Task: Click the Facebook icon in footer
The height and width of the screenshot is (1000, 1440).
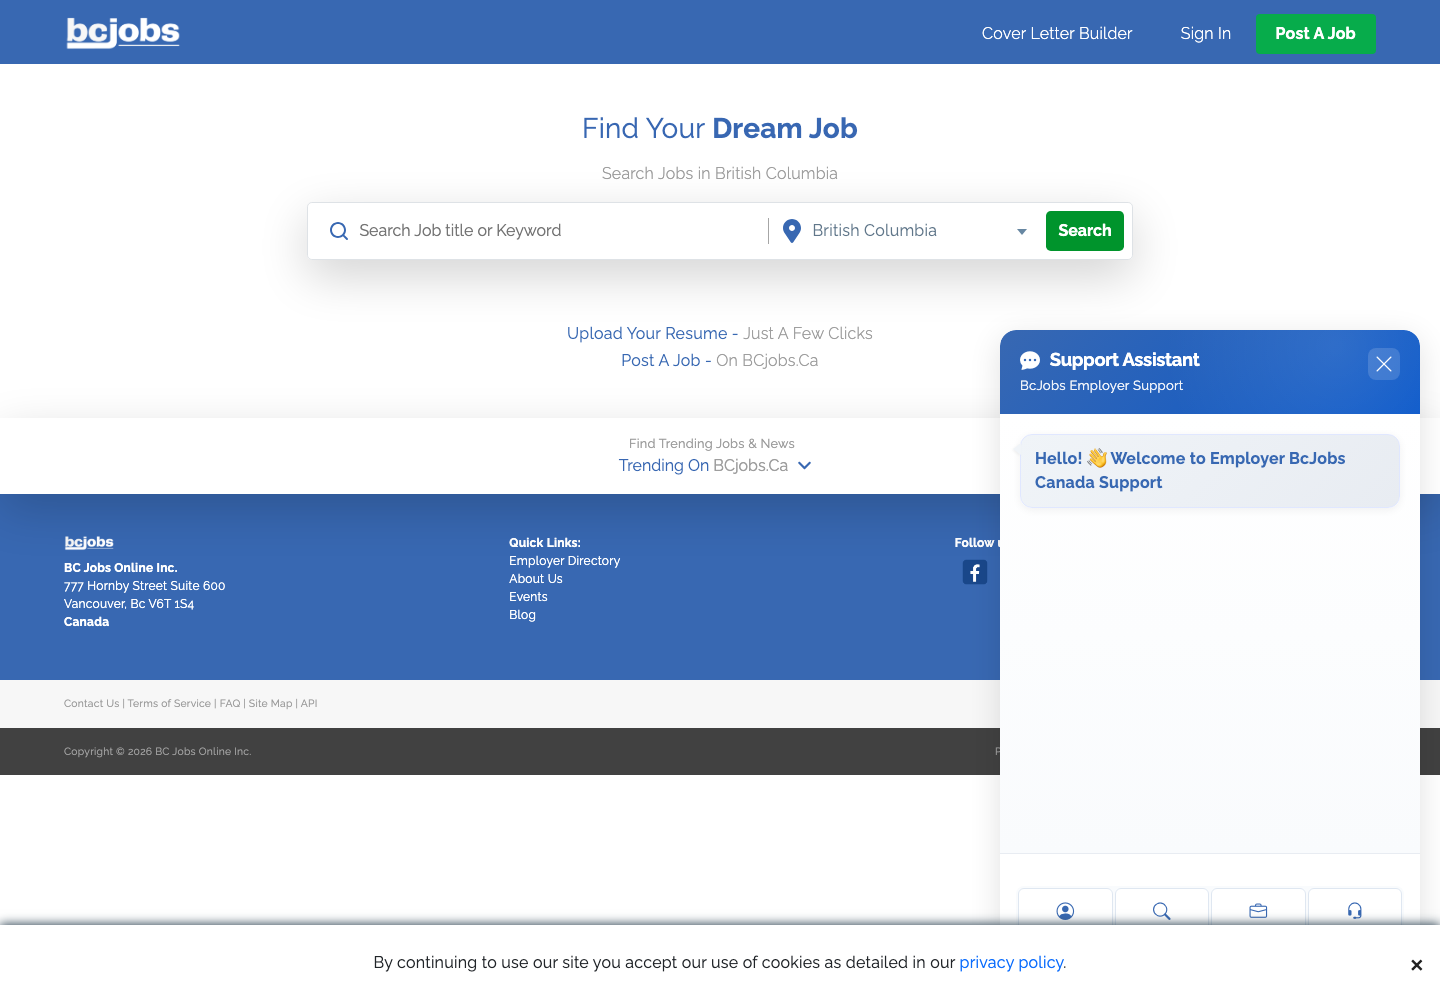Action: (974, 572)
